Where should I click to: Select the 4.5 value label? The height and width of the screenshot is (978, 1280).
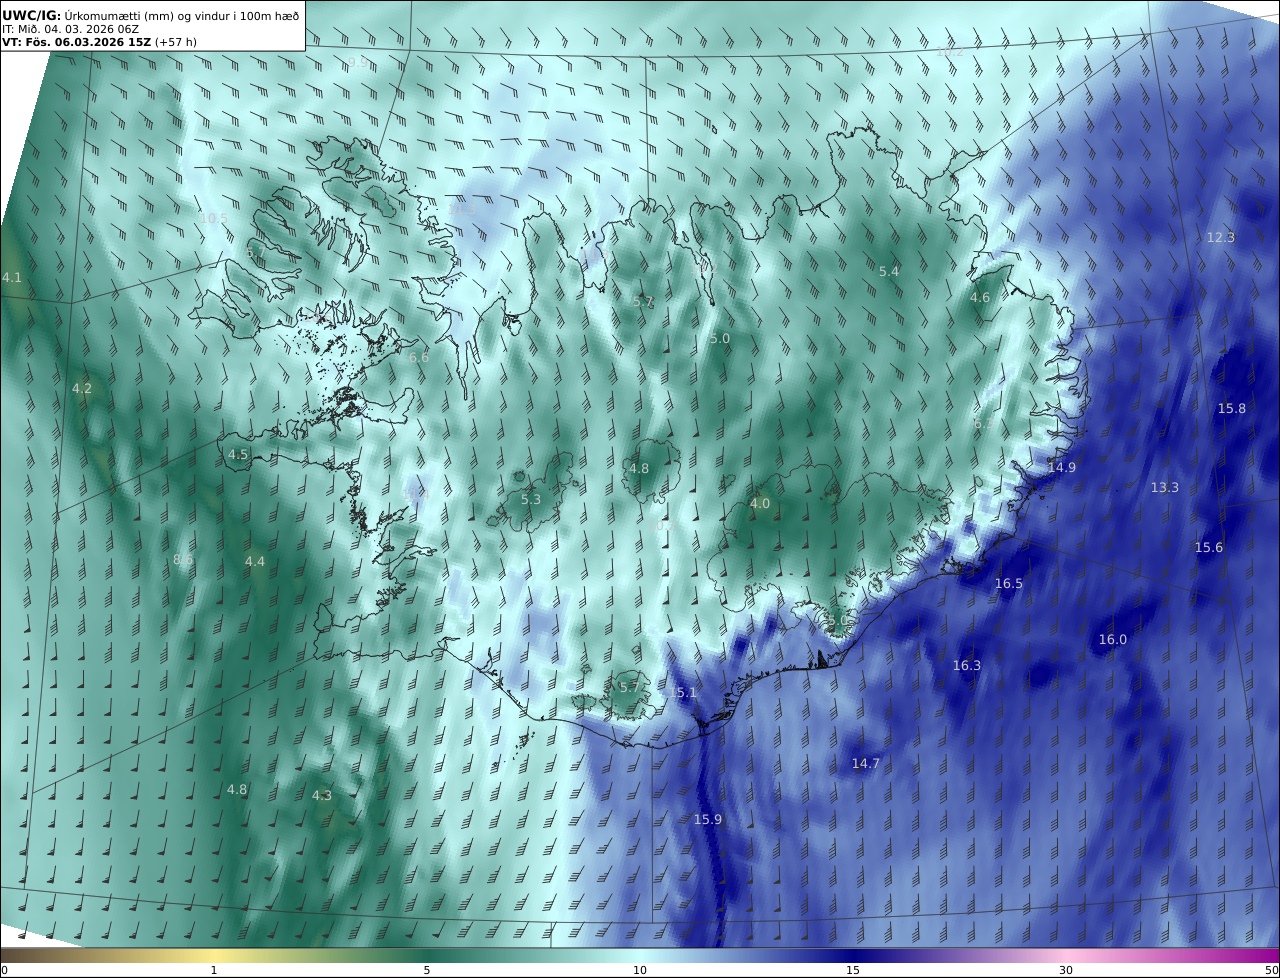[238, 455]
